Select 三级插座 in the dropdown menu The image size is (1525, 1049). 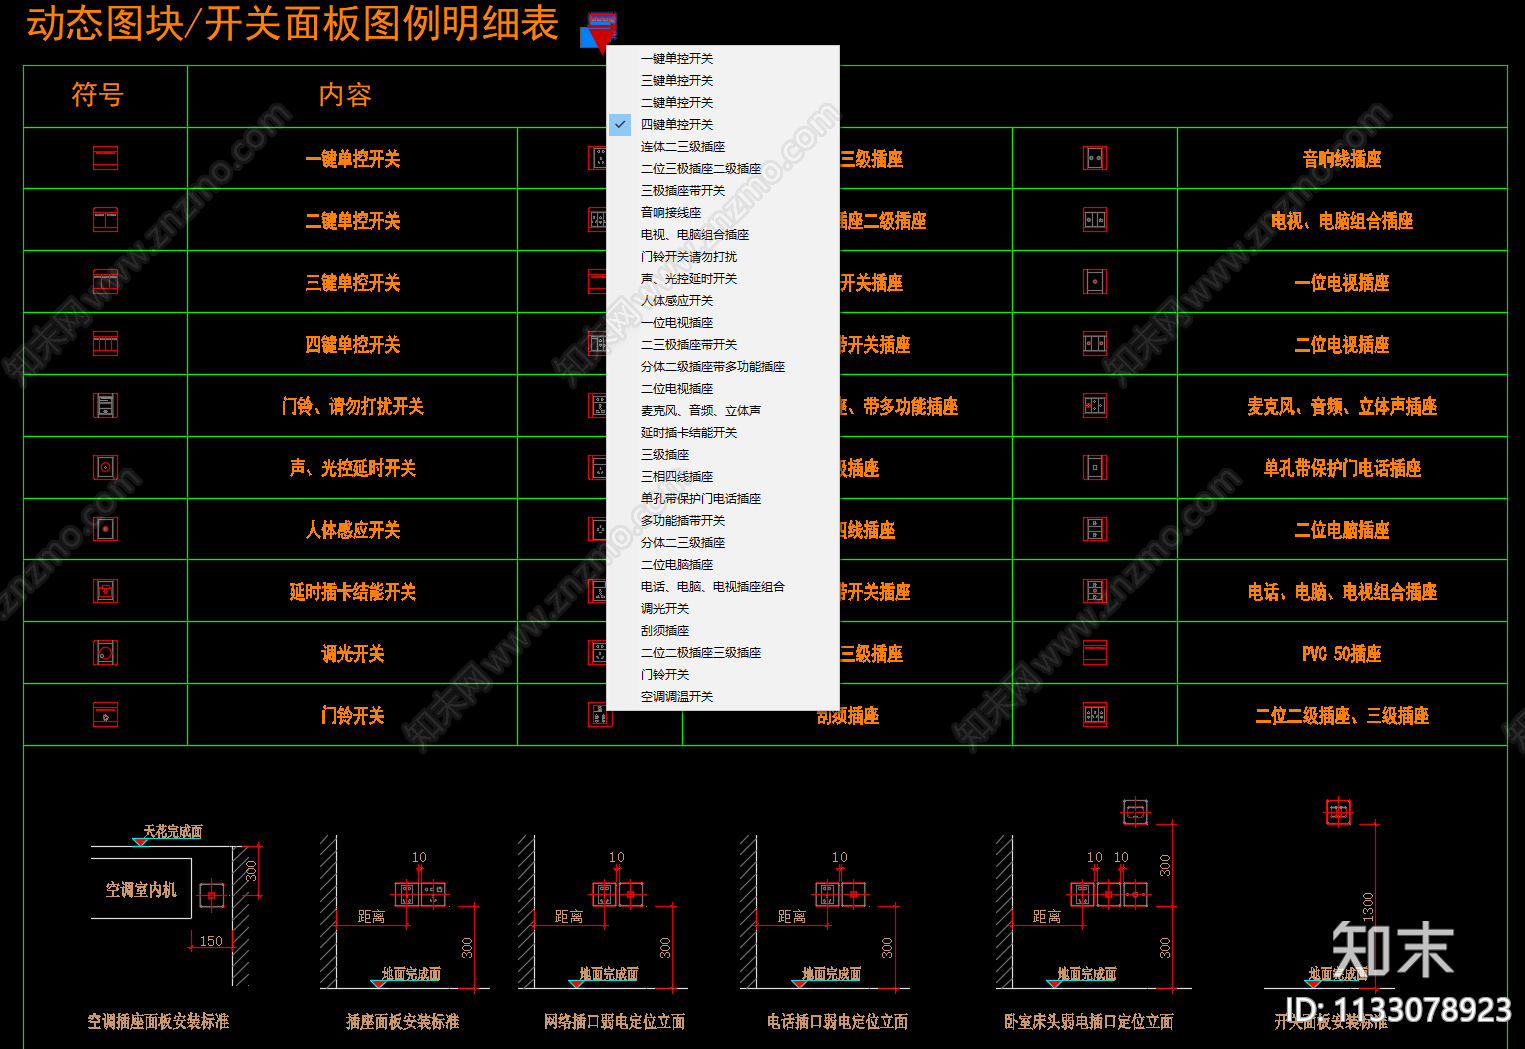665,455
